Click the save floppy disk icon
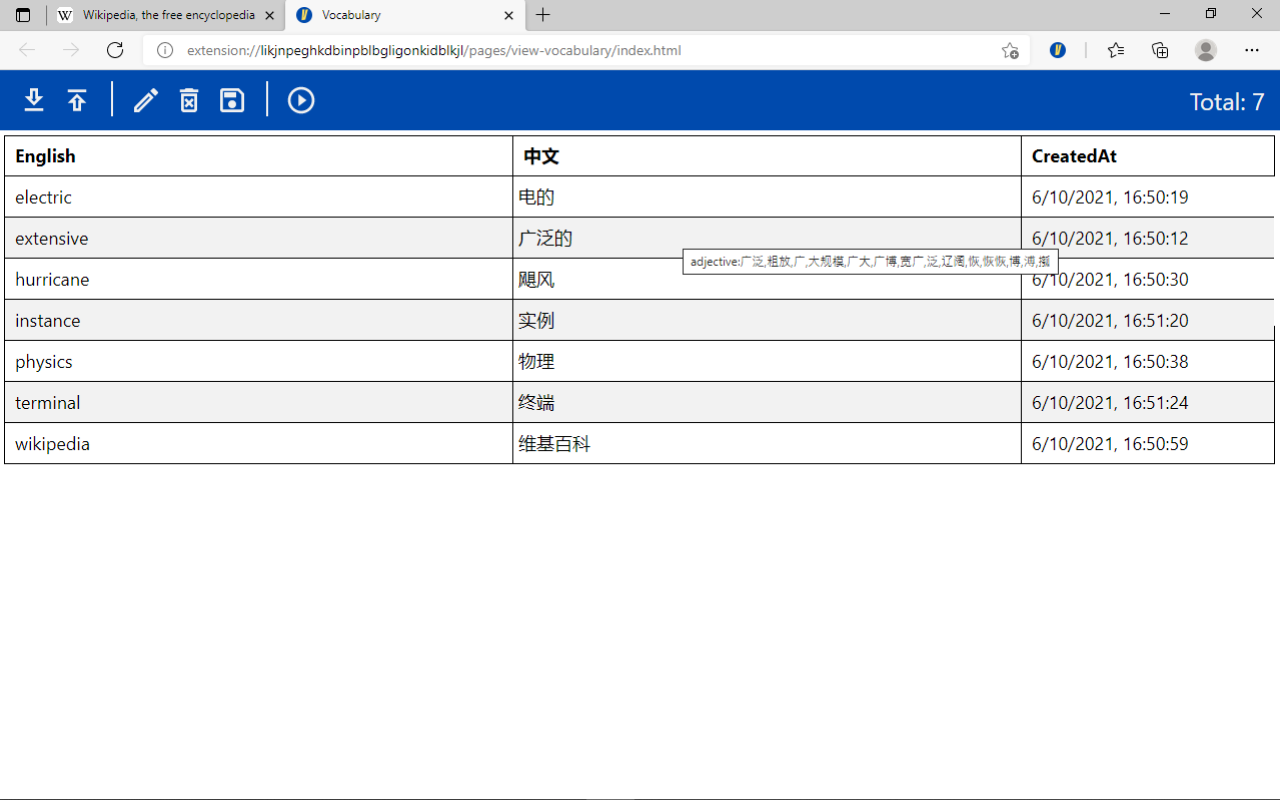 (x=232, y=100)
